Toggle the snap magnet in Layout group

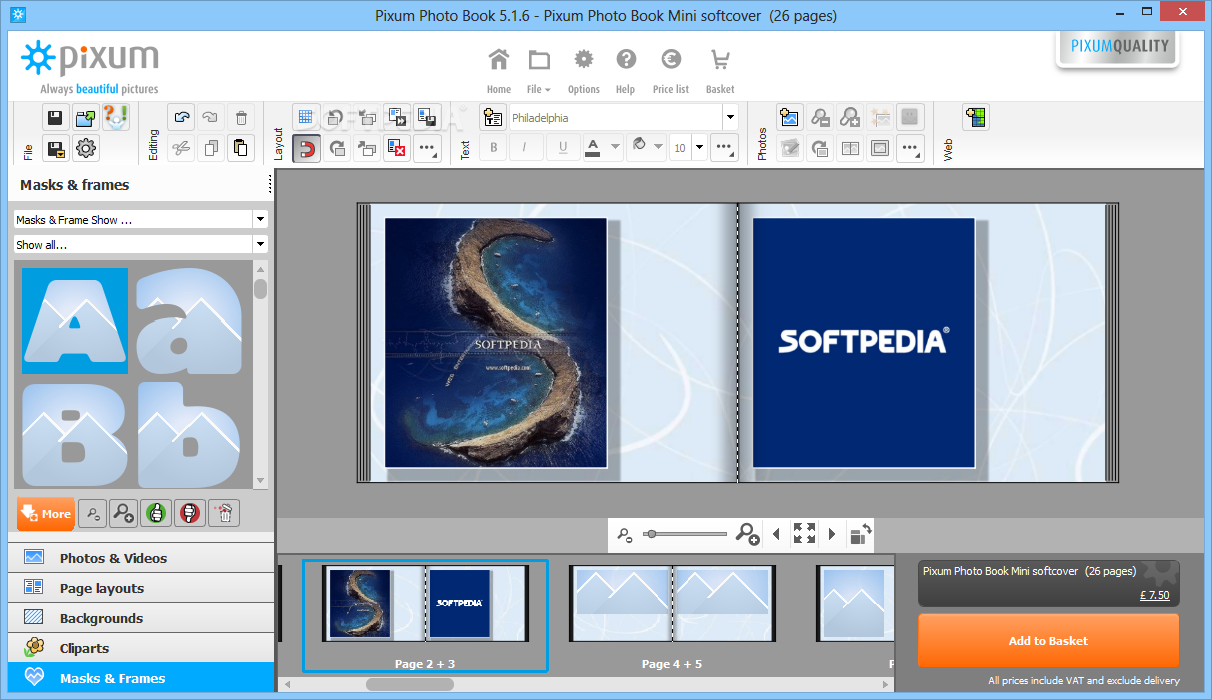306,148
